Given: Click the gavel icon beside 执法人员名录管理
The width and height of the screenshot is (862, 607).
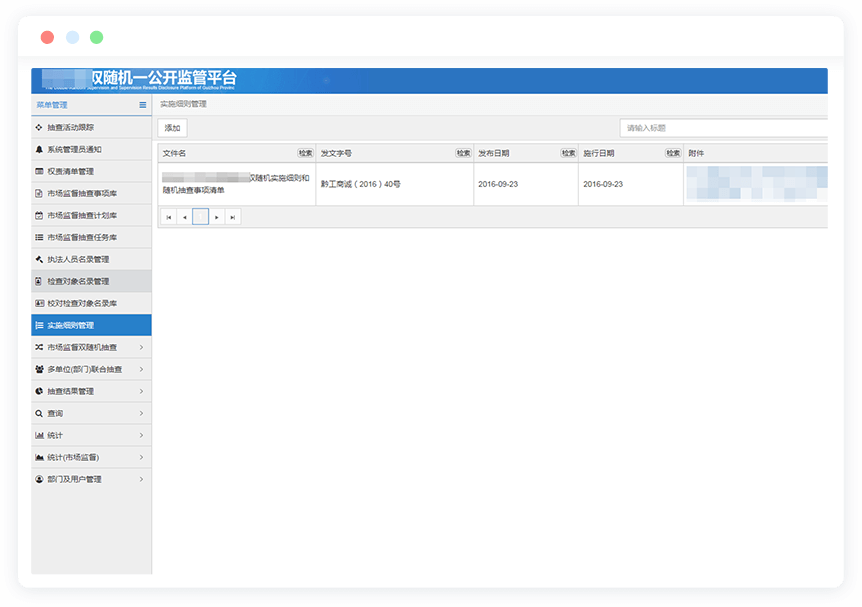Looking at the screenshot, I should pyautogui.click(x=39, y=259).
